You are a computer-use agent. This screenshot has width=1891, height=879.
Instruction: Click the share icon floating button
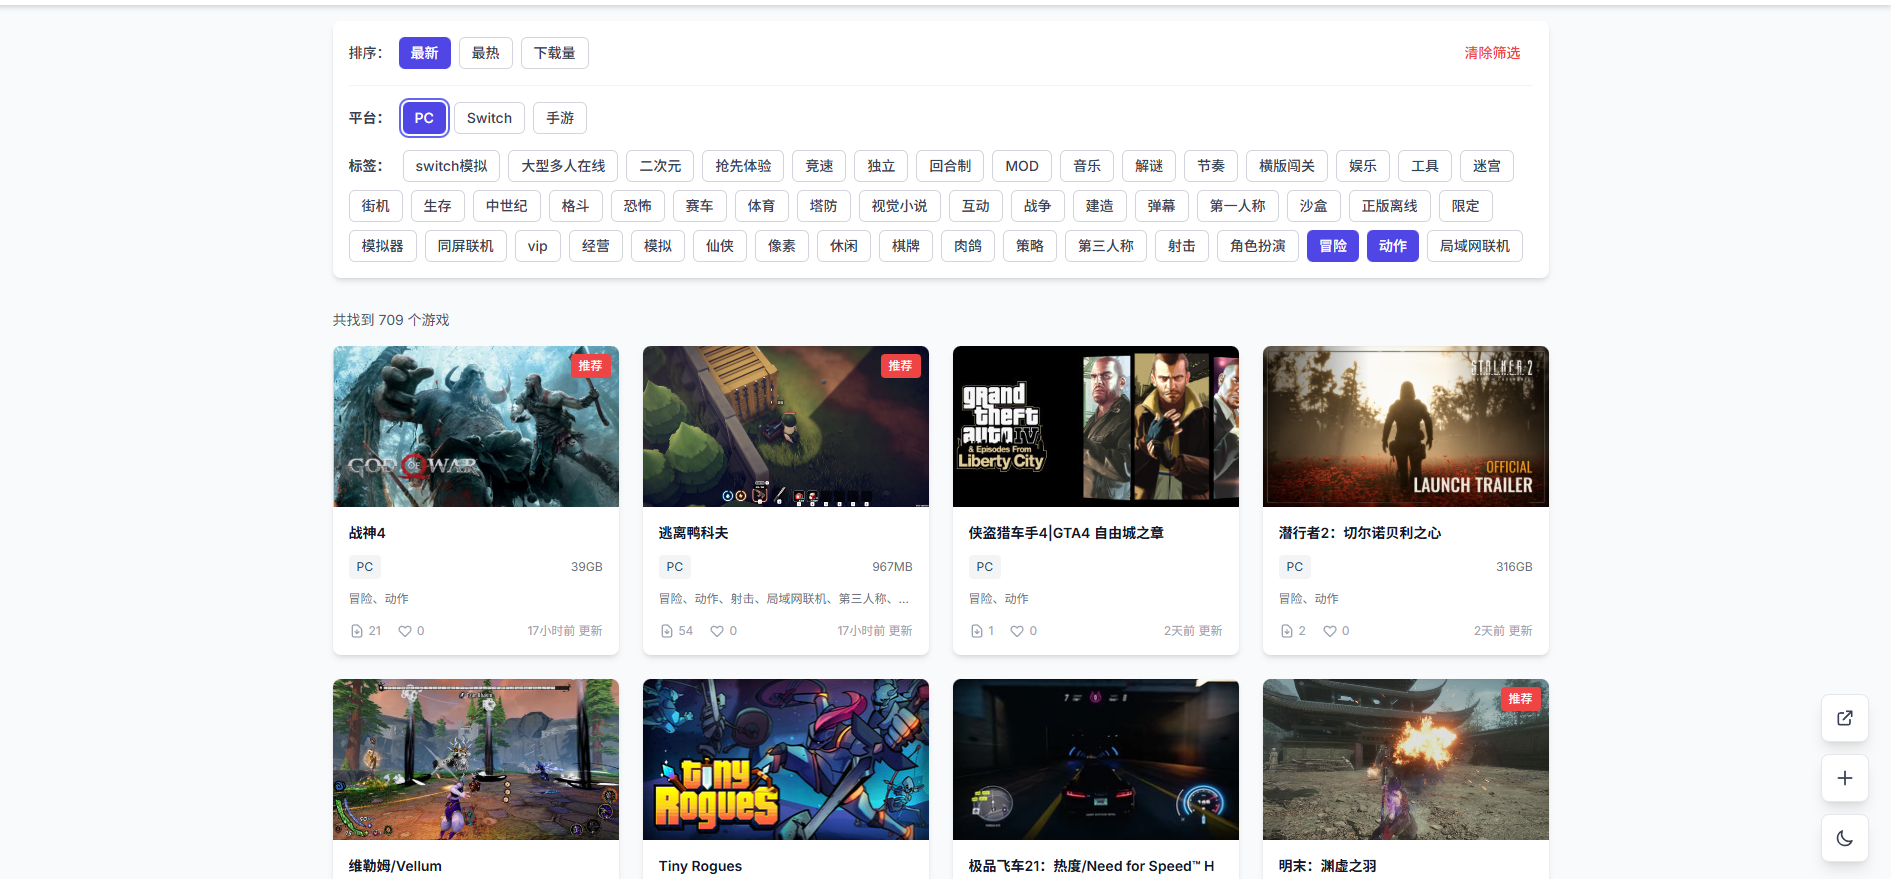pos(1844,718)
